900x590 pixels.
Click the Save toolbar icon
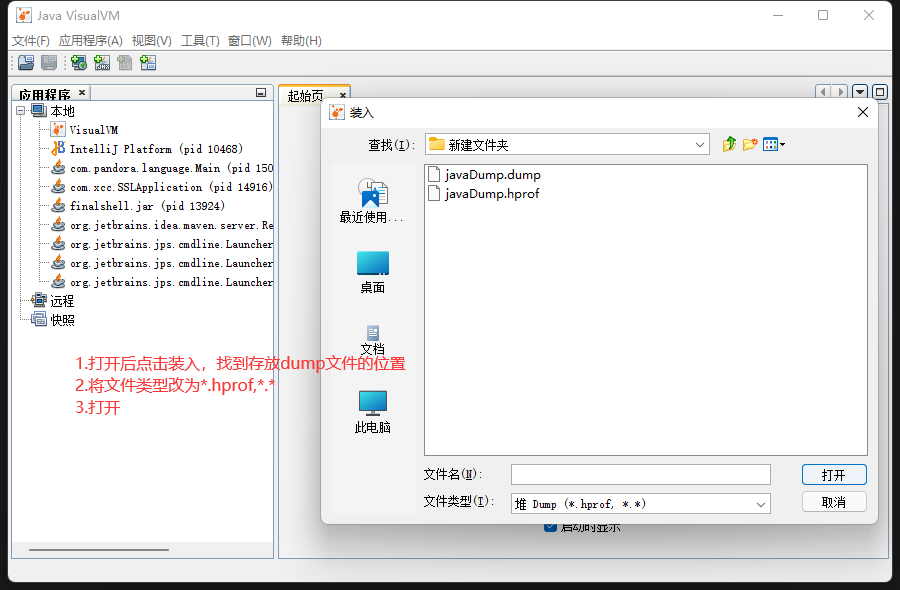(49, 63)
